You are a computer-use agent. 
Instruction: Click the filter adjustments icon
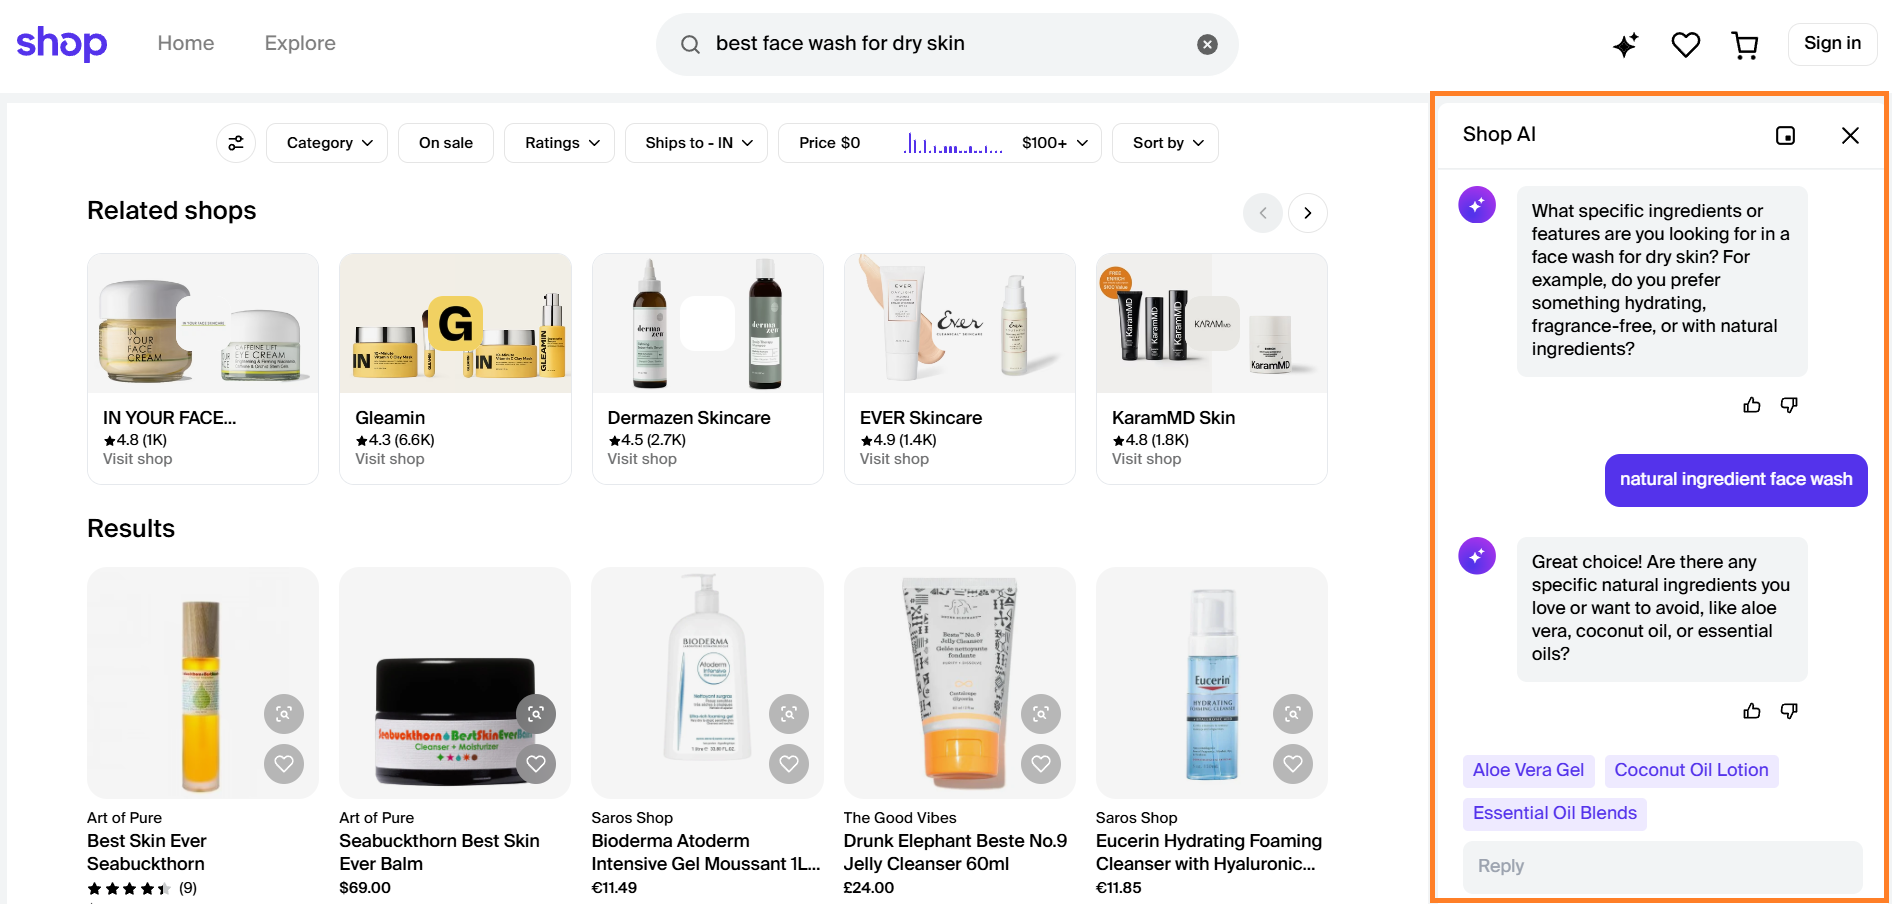tap(236, 142)
